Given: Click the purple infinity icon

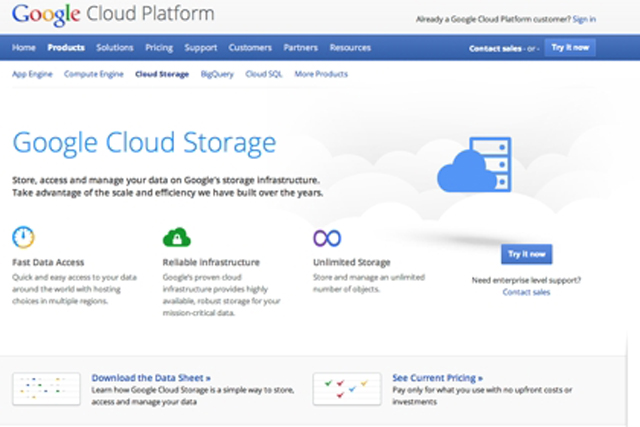Looking at the screenshot, I should (327, 238).
